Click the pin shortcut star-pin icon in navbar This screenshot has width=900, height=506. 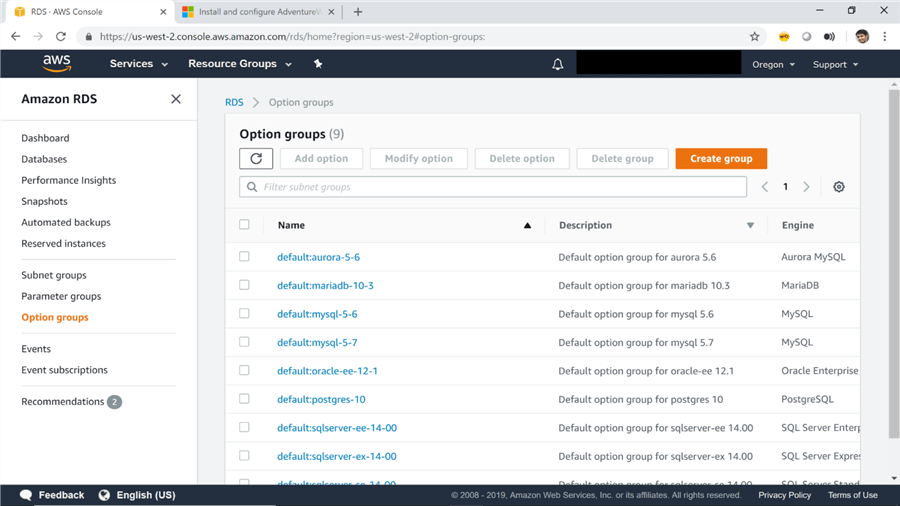pos(318,64)
